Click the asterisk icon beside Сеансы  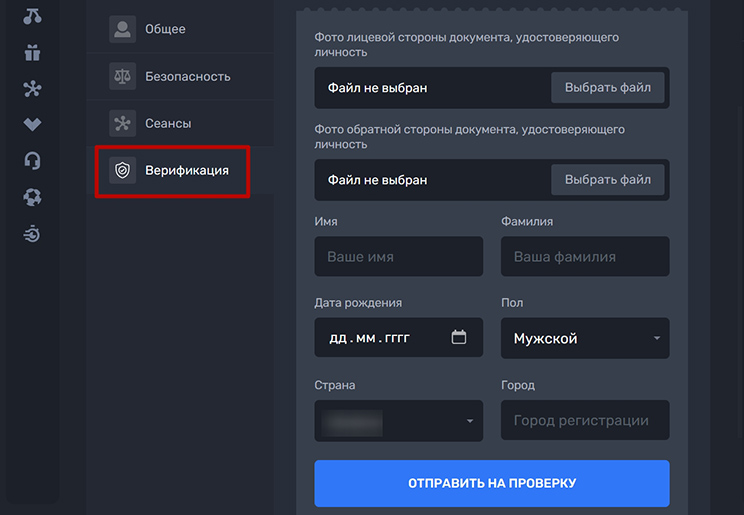click(122, 123)
